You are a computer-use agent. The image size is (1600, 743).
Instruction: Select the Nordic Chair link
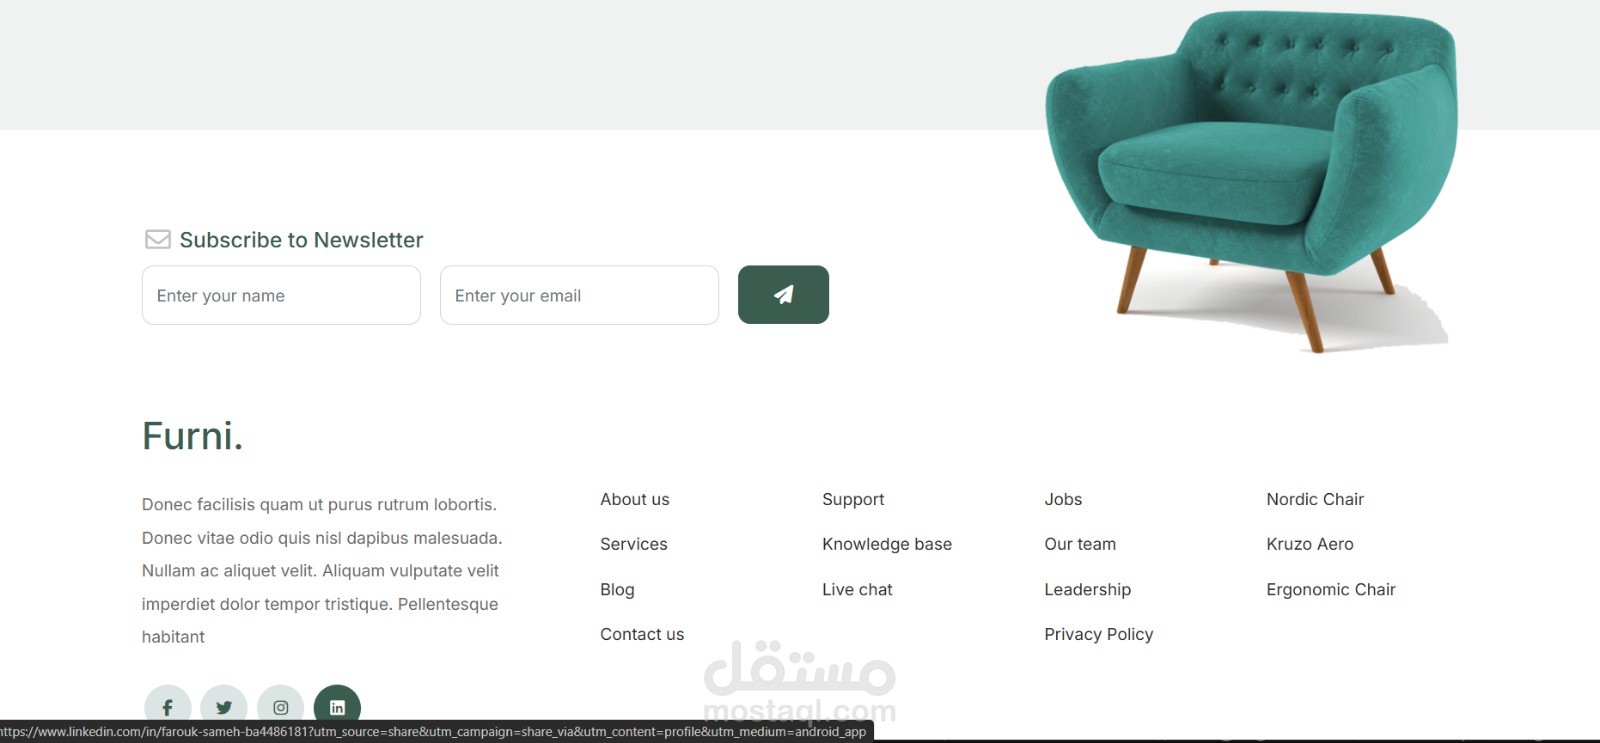click(x=1315, y=499)
